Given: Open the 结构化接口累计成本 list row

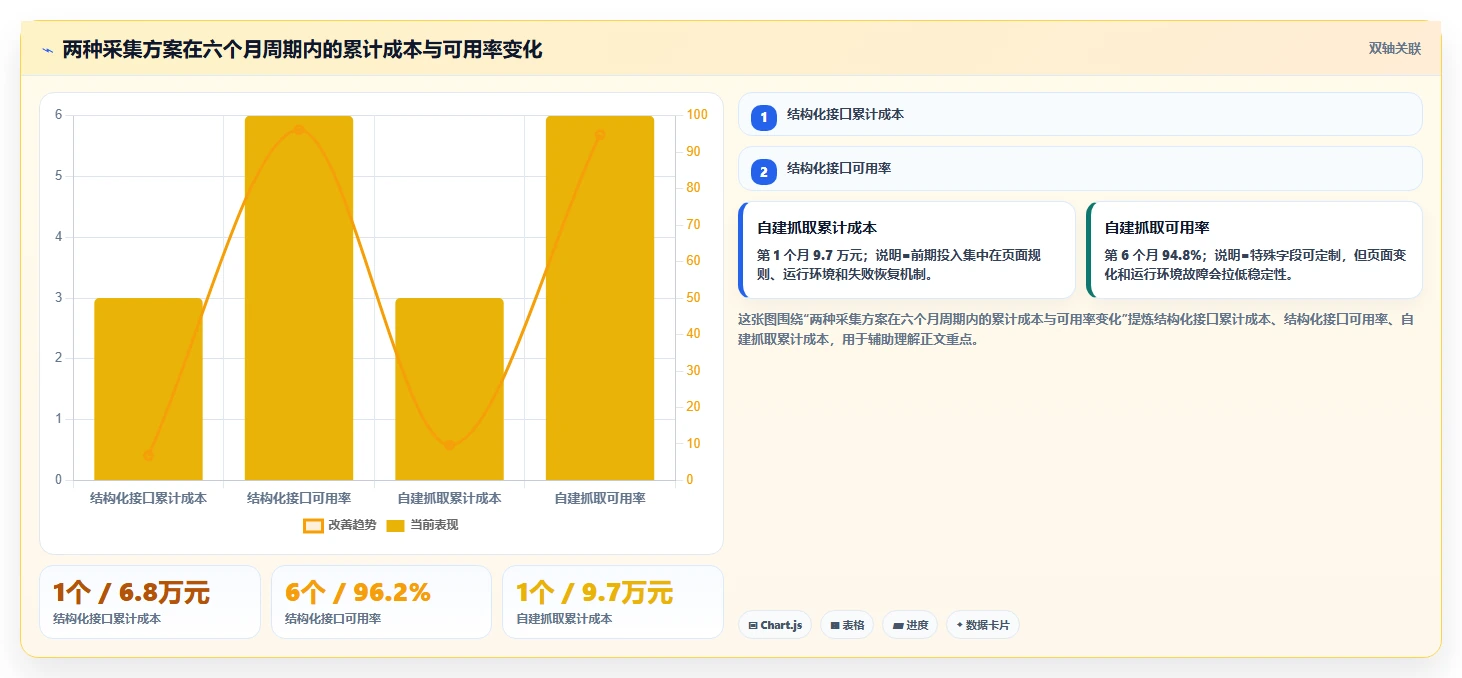Looking at the screenshot, I should pyautogui.click(x=1080, y=114).
